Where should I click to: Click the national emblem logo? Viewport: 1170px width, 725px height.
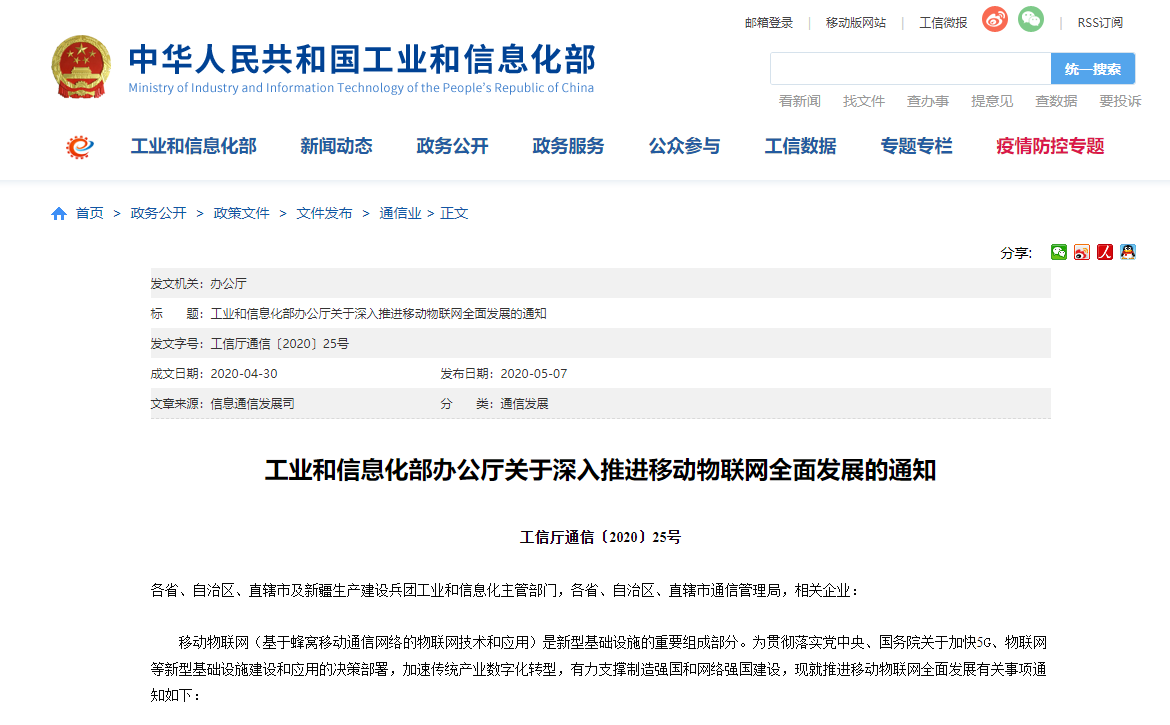(81, 67)
